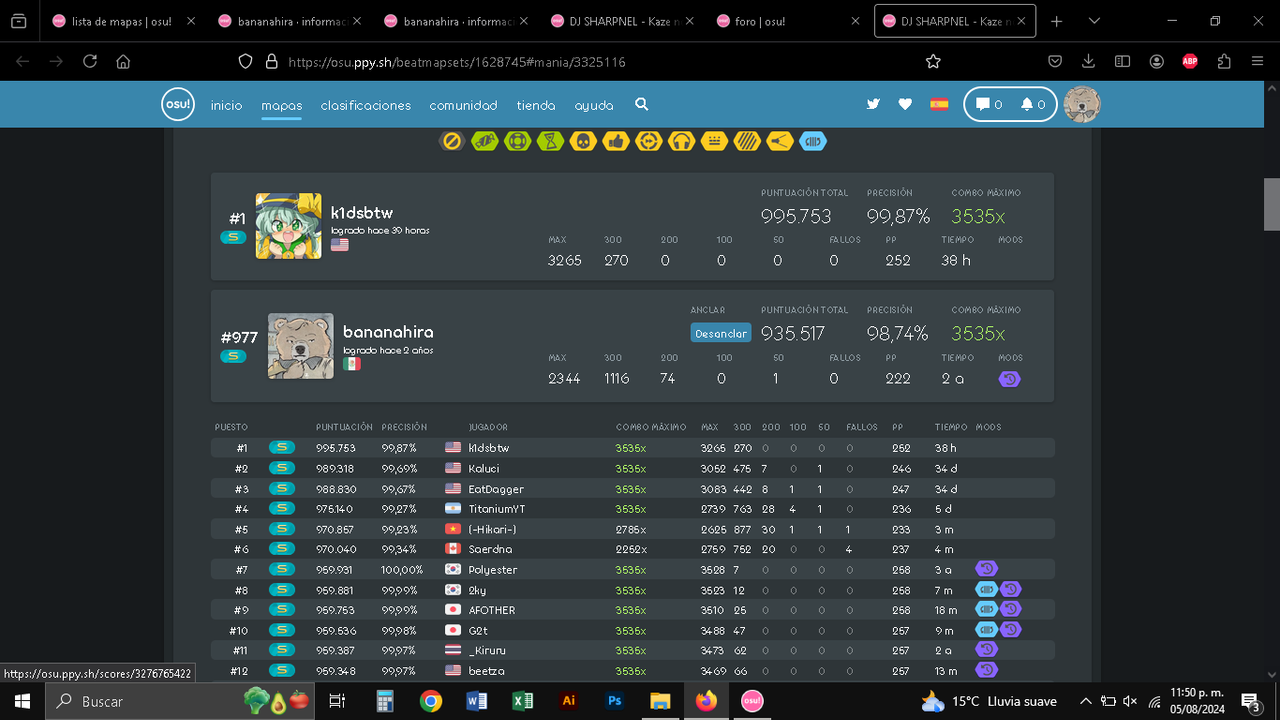
Task: Filter scores by the Flashlight mod
Action: coord(780,142)
